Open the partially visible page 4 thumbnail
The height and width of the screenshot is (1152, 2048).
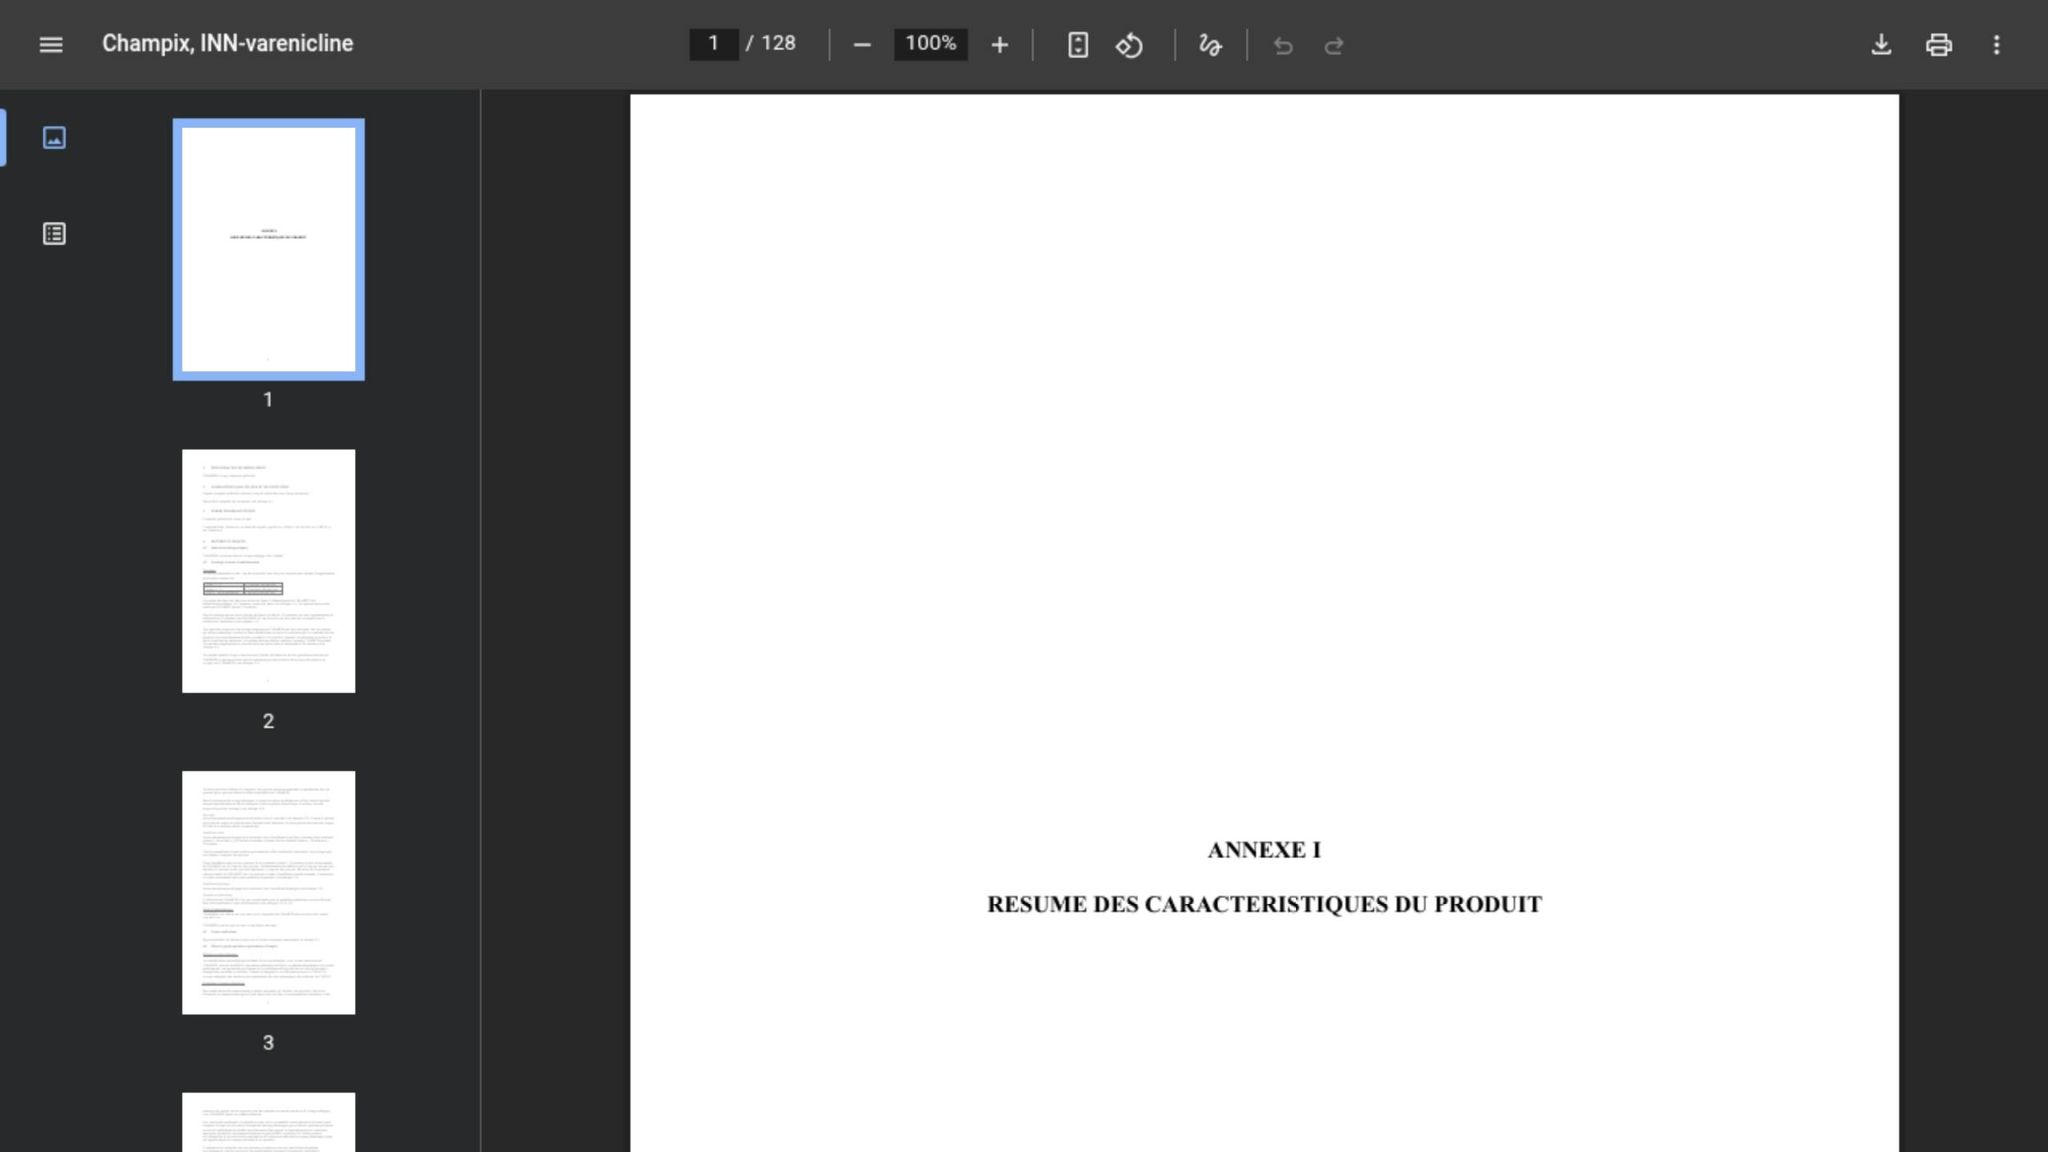pyautogui.click(x=268, y=1123)
